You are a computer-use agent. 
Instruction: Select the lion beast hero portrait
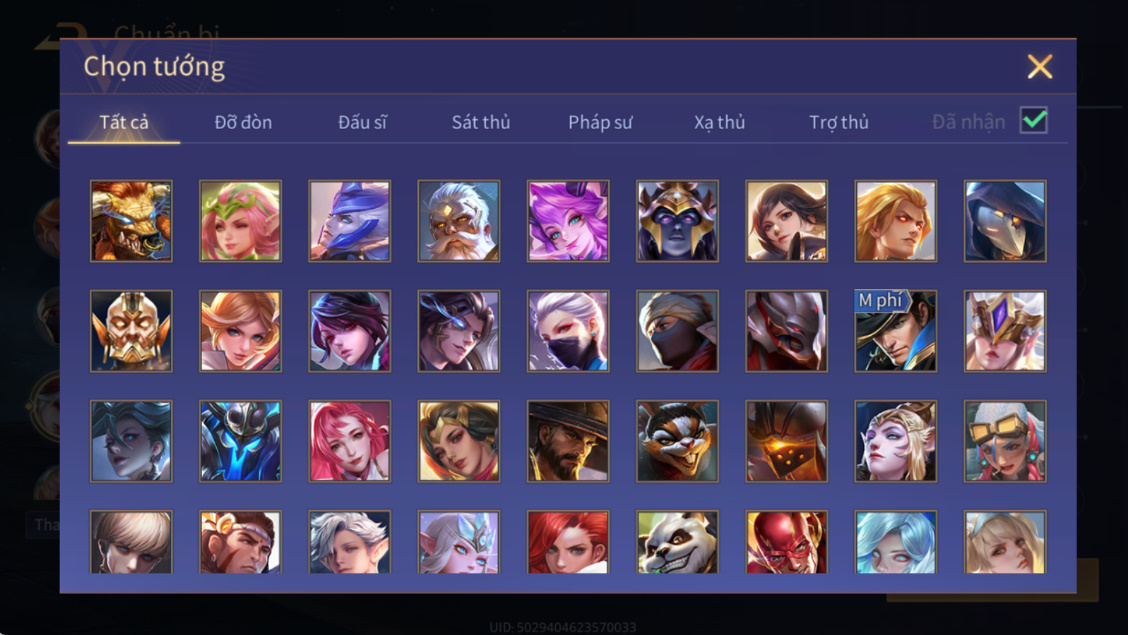coord(131,221)
